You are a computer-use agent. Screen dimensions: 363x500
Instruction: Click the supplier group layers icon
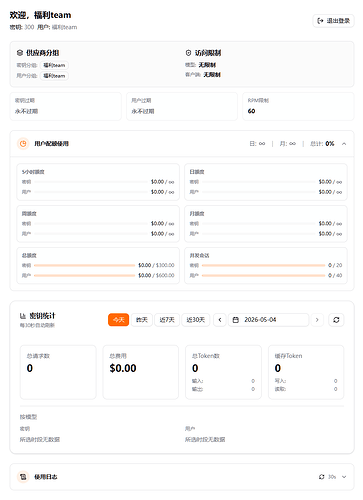point(20,53)
